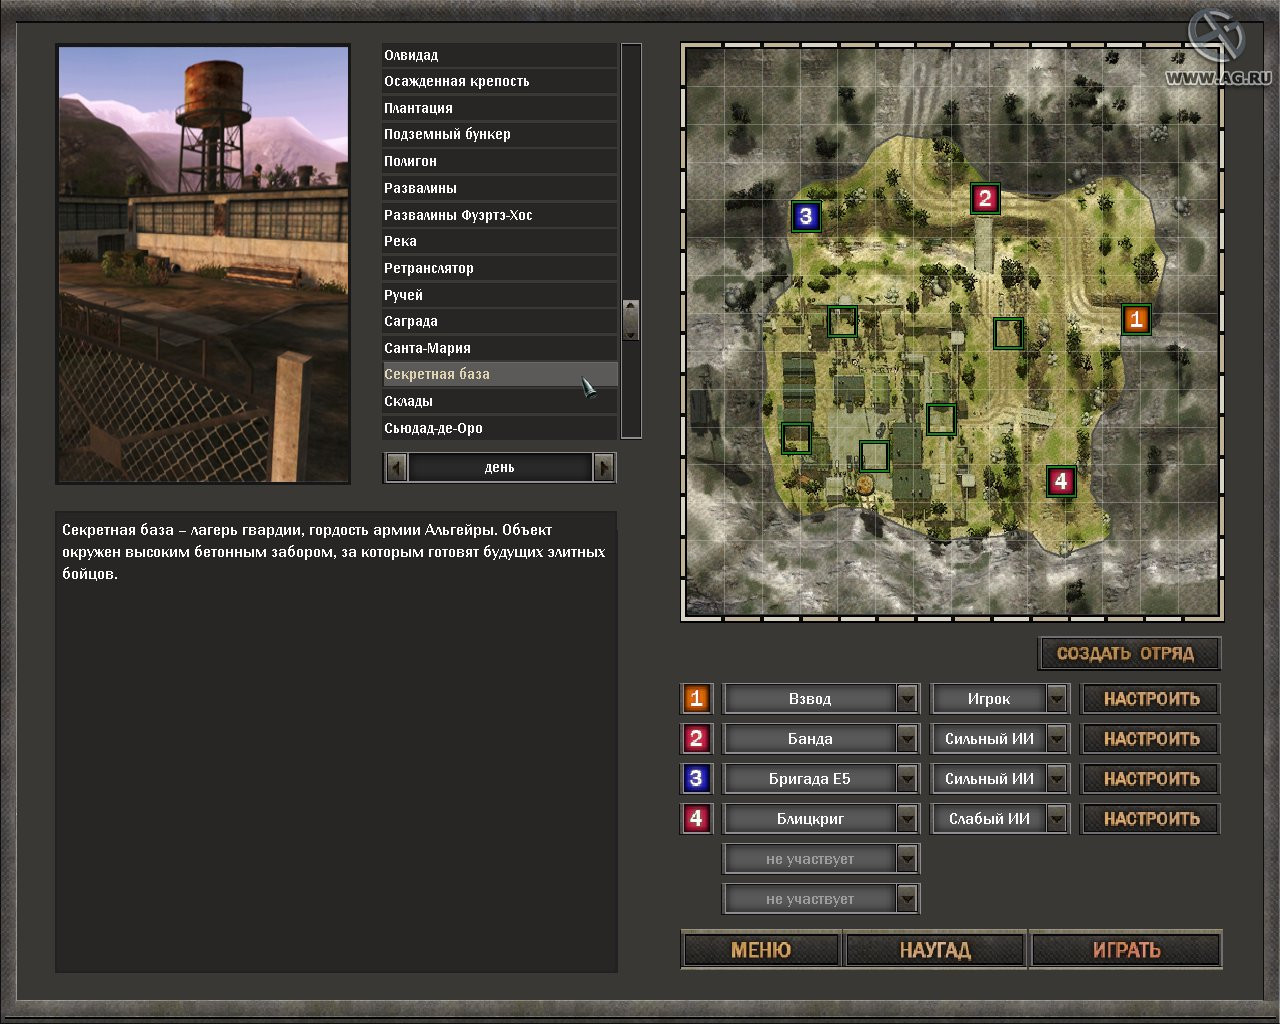Switch time of day with left arrow

click(x=397, y=467)
